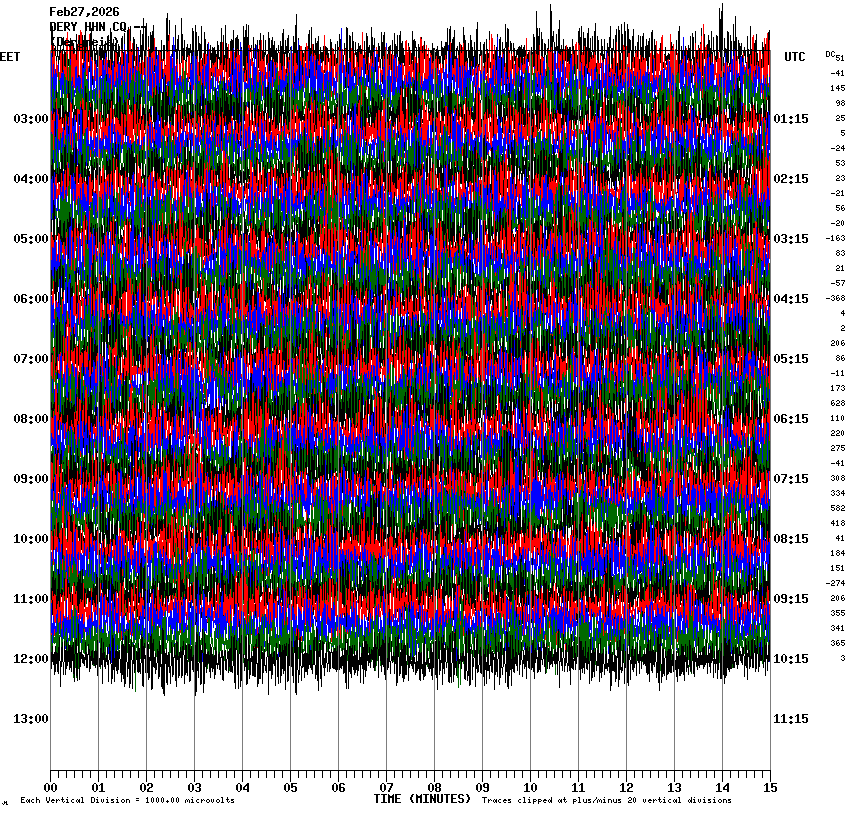Screen dimensions: 850x814
Task: Click the 12:00 EET time label
Action: tap(30, 659)
